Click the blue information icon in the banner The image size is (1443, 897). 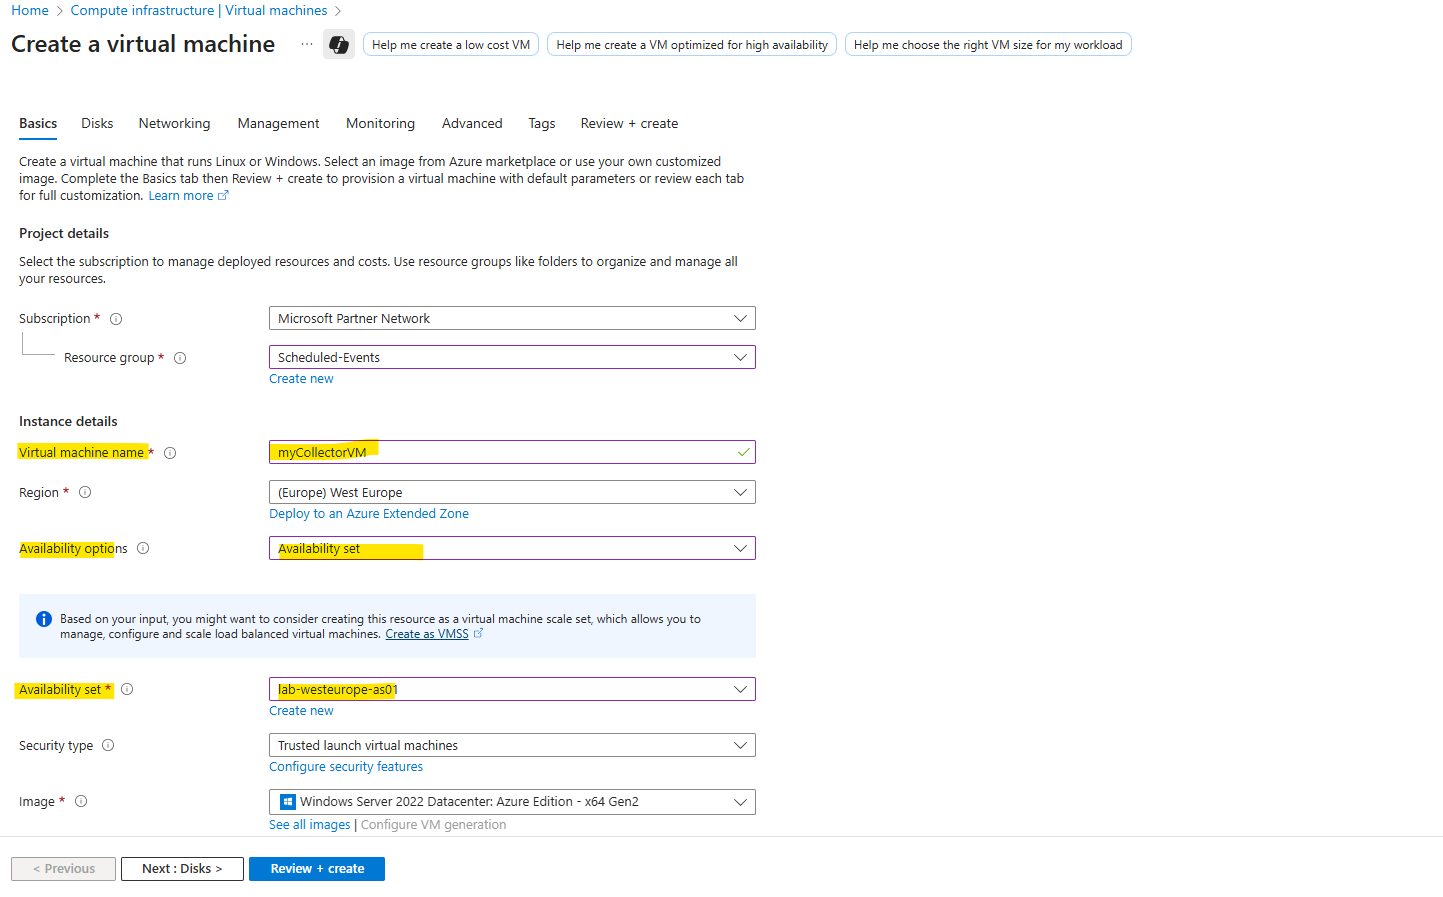44,619
